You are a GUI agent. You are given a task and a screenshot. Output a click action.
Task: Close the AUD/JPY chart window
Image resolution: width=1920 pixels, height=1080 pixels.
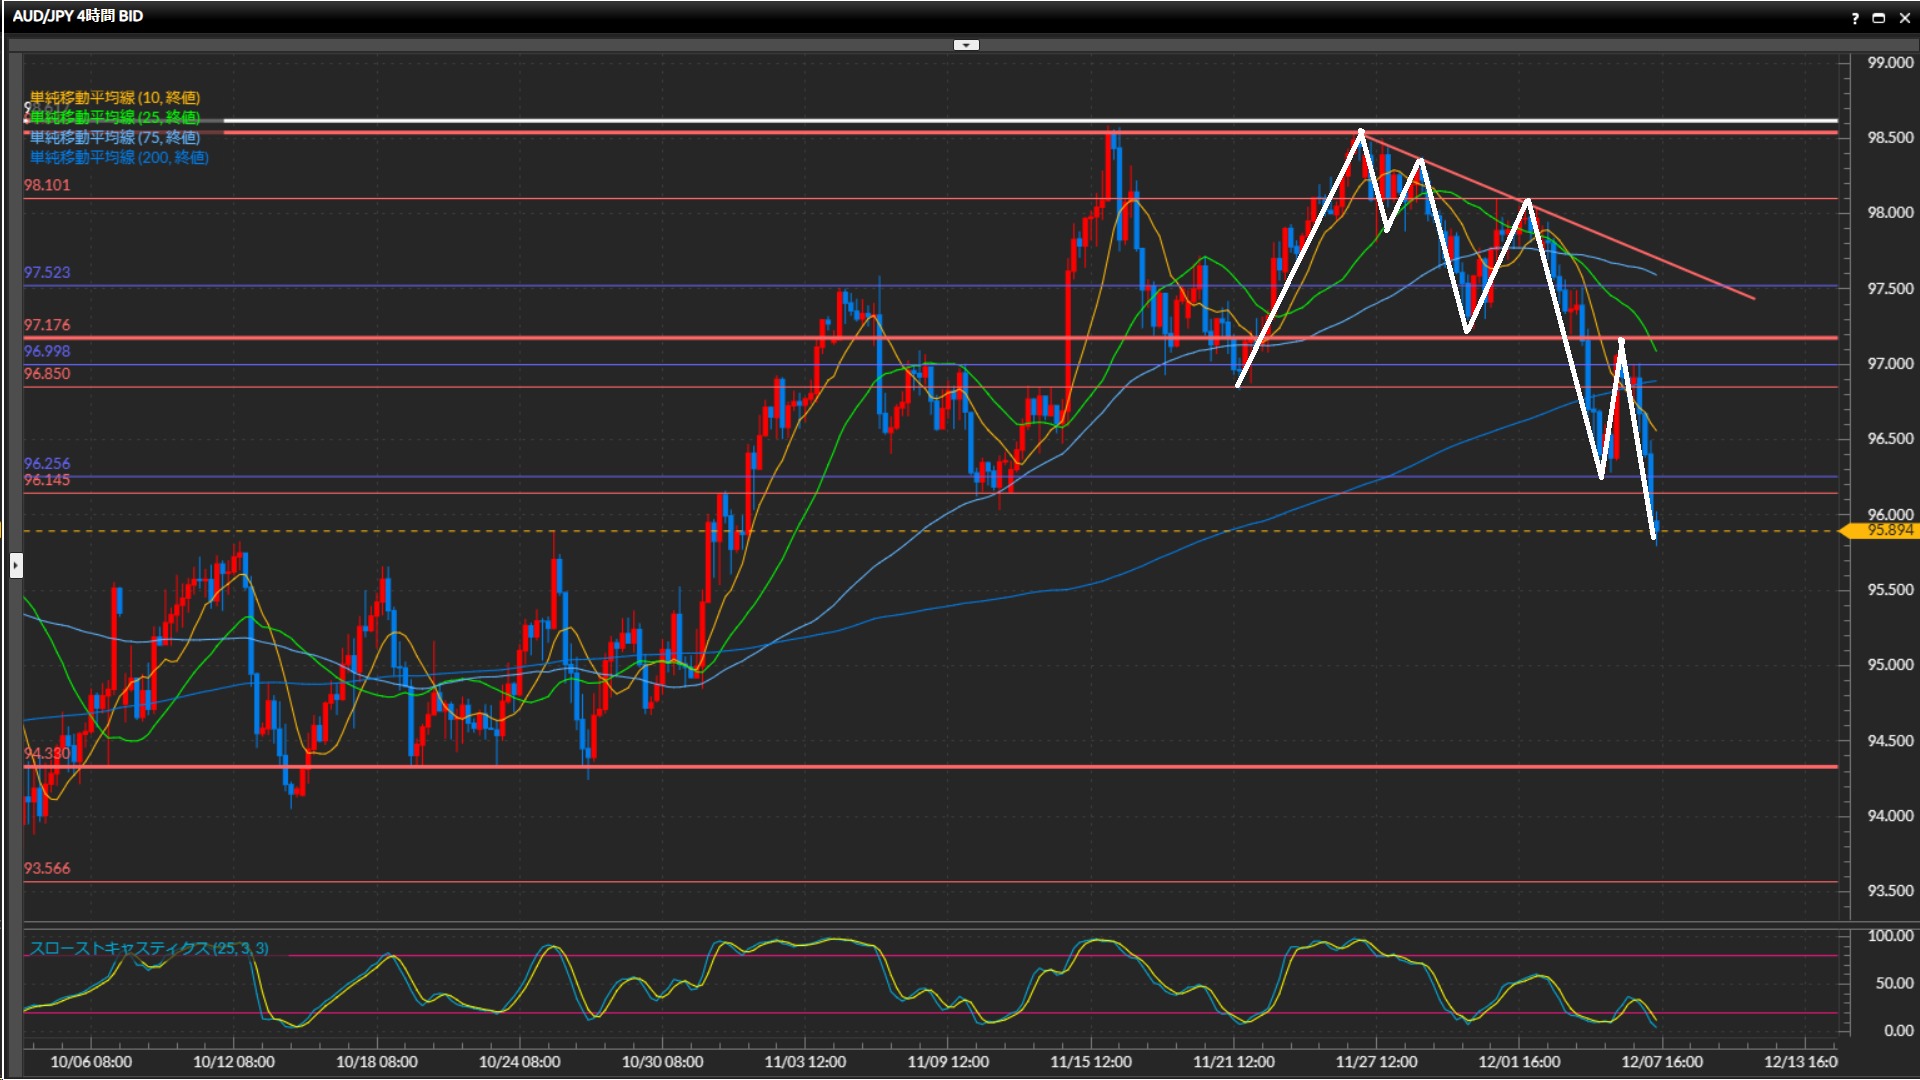click(x=1905, y=18)
